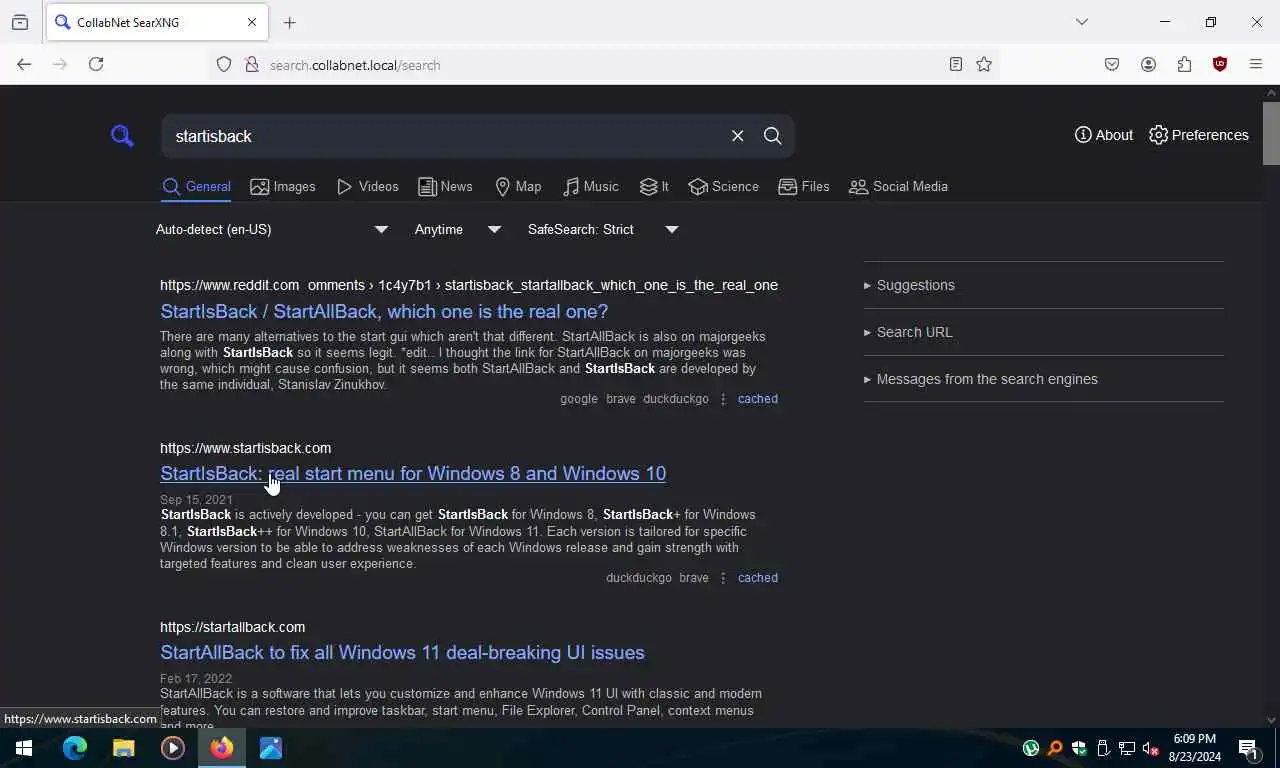Open the Auto-detect (en-US) language dropdown
The height and width of the screenshot is (768, 1280).
[x=272, y=229]
